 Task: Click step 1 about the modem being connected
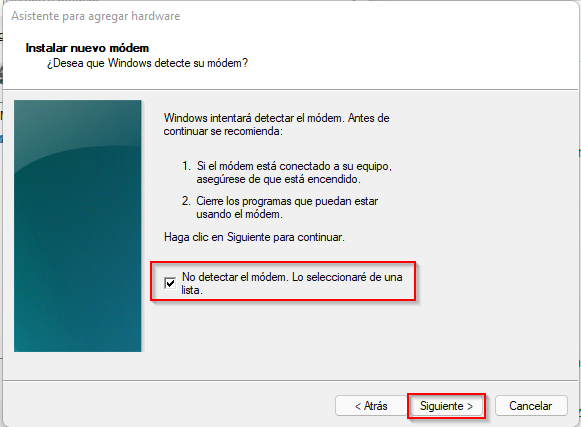coord(286,172)
